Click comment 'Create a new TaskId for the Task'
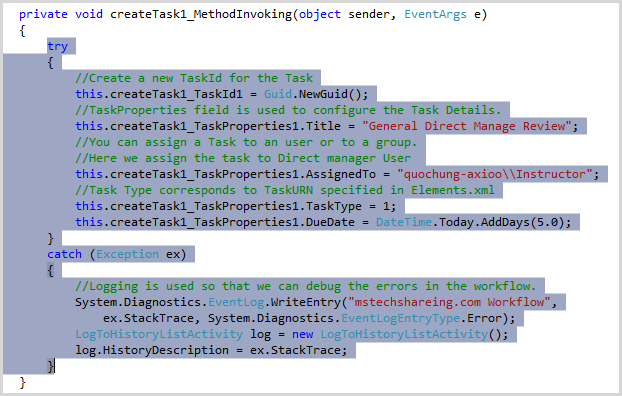Screen dimensions: 622x396 coord(194,78)
